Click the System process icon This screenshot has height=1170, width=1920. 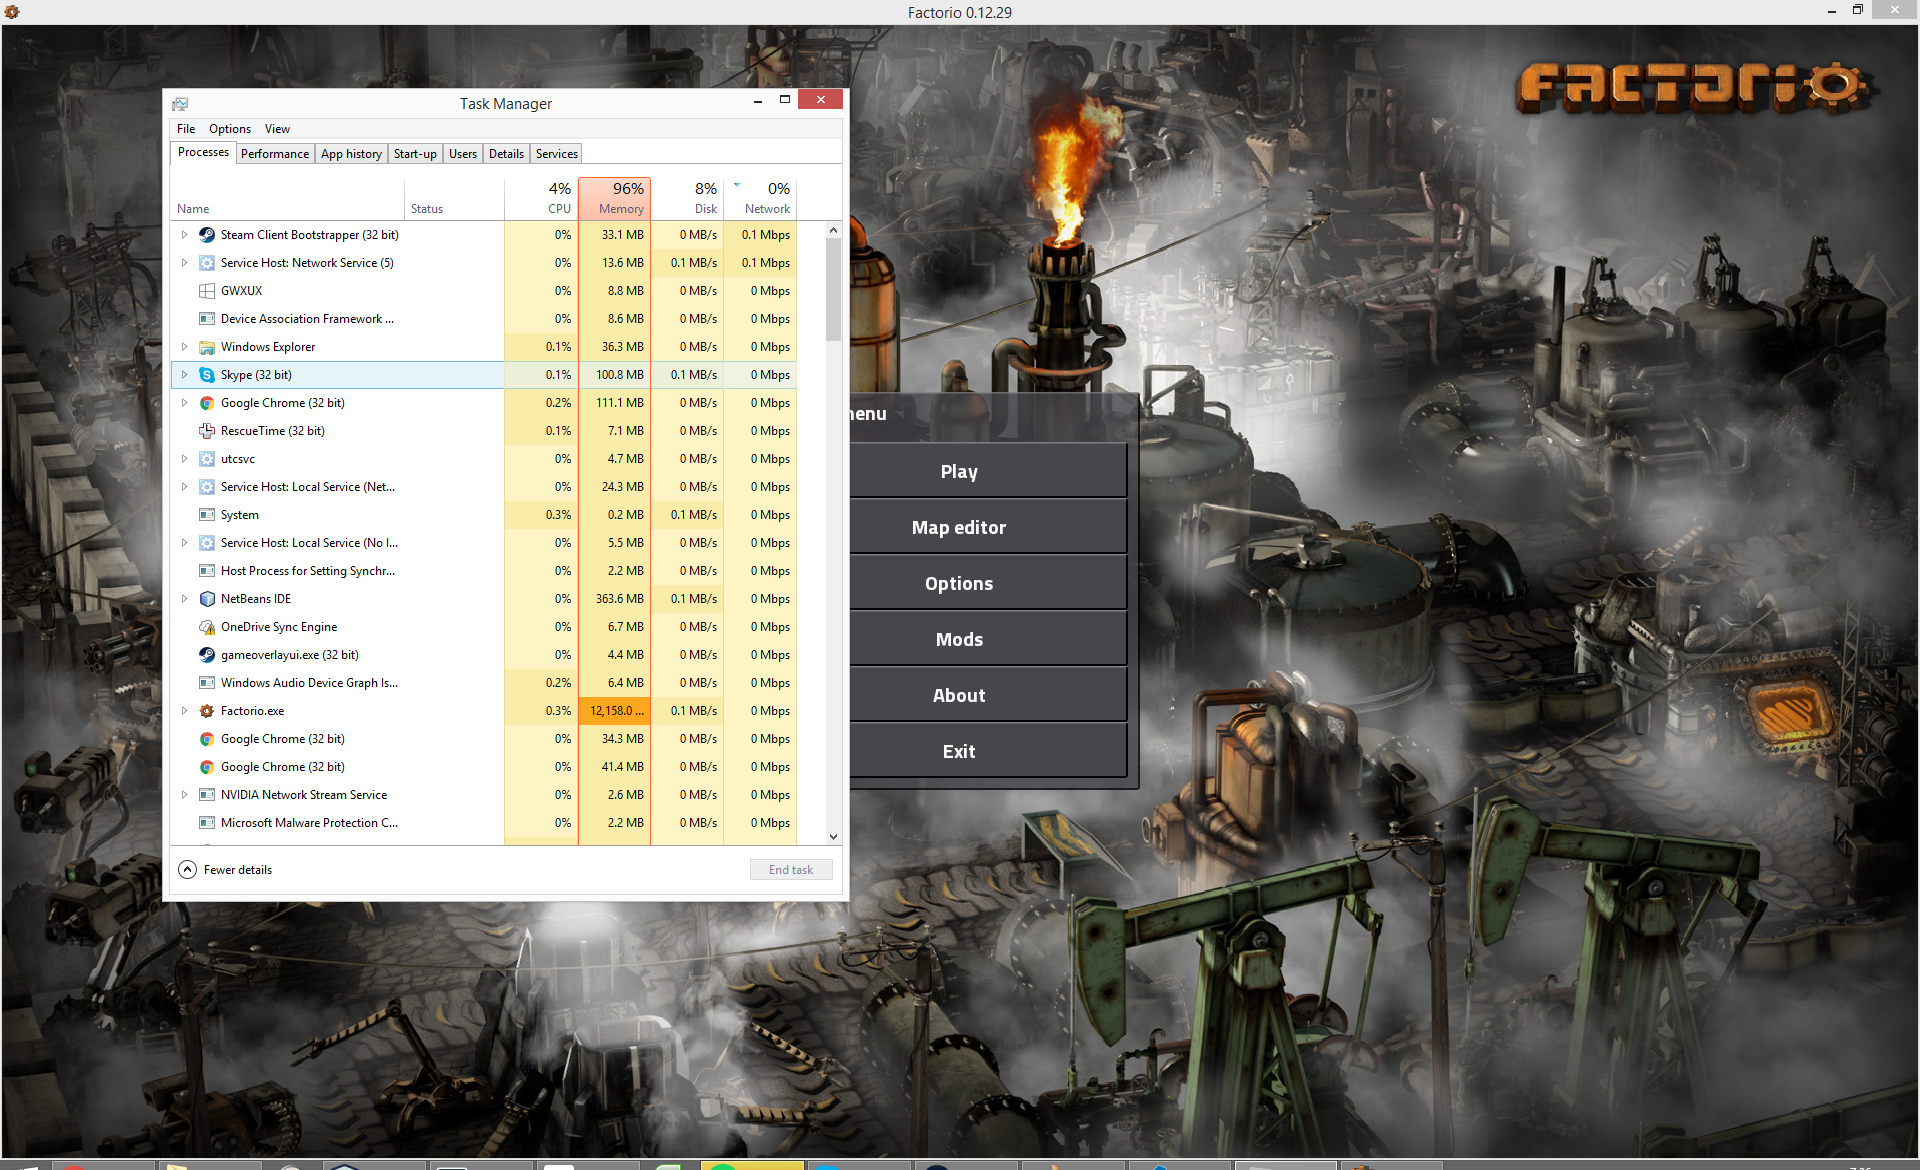tap(207, 515)
